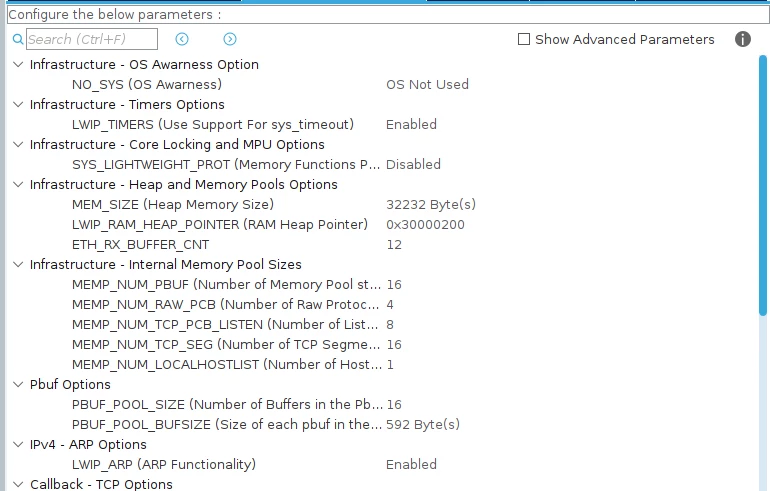The width and height of the screenshot is (770, 491).
Task: Enable Show Advanced Parameters checkbox
Action: click(524, 39)
